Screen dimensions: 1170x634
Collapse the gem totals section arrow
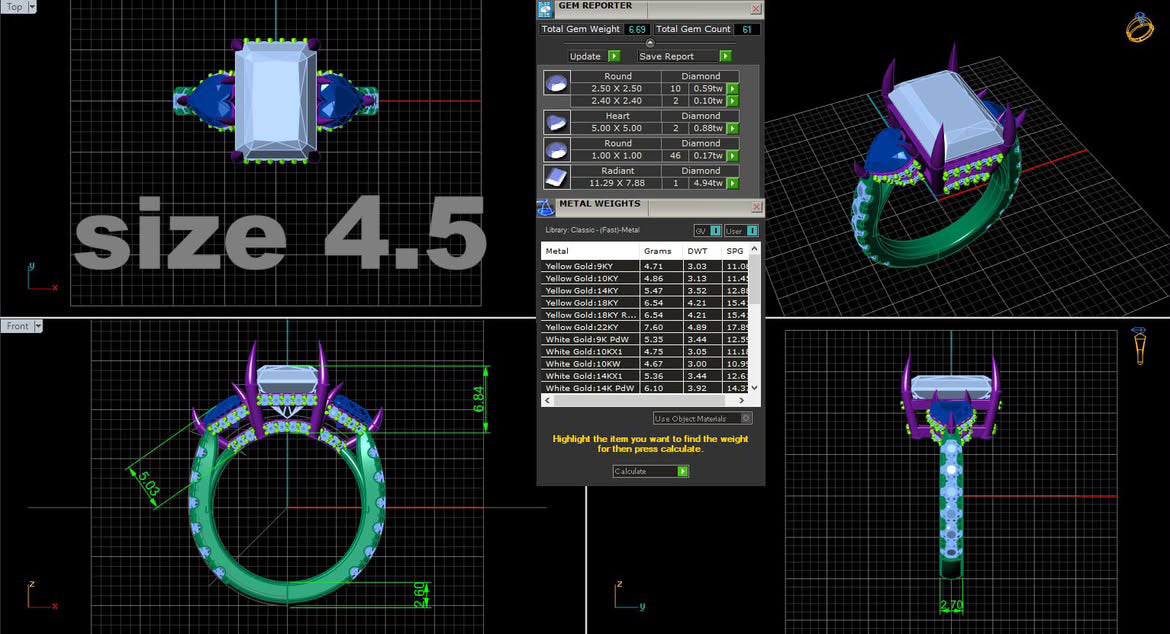[x=650, y=43]
